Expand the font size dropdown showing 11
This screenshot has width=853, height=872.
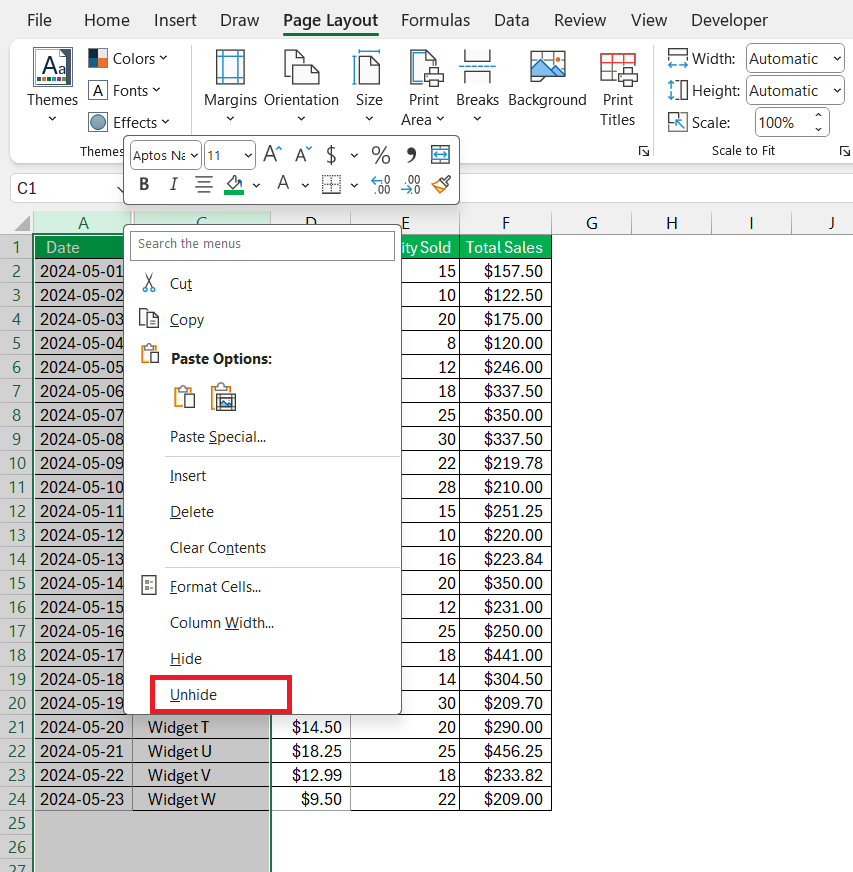[x=246, y=155]
